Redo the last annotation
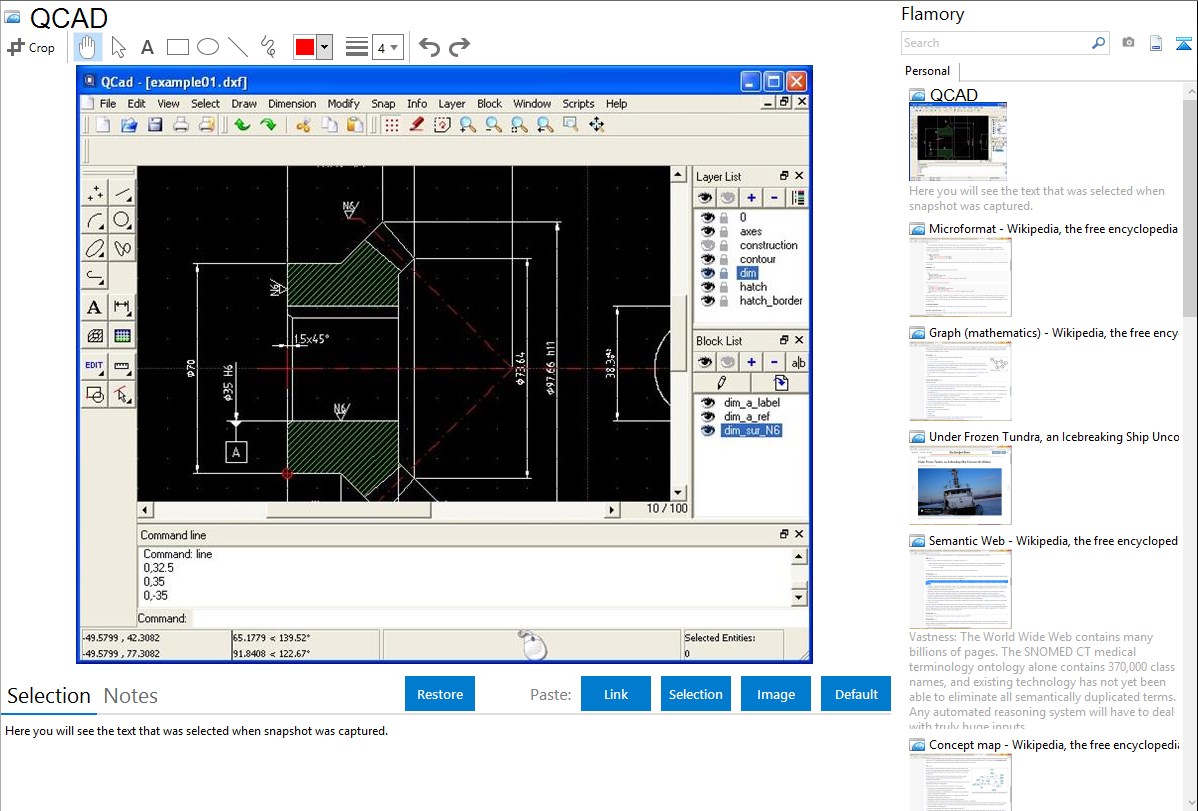Image resolution: width=1198 pixels, height=811 pixels. [x=459, y=47]
